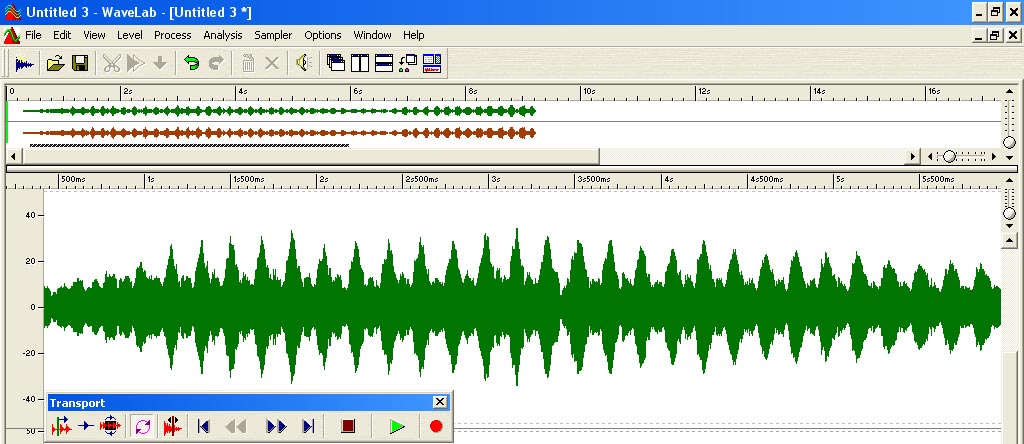Viewport: 1024px width, 444px height.
Task: Click the fast forward button in Transport
Action: pos(275,427)
